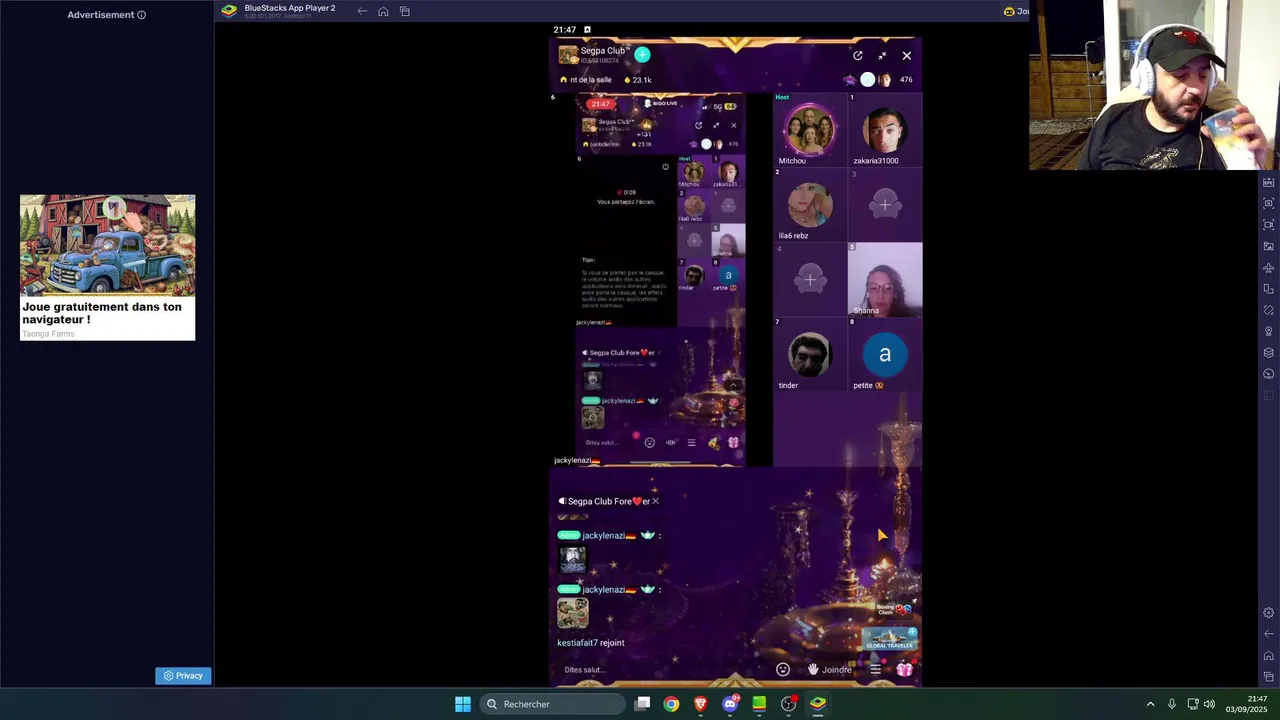Open jackylenazi's portrait image message

click(572, 559)
